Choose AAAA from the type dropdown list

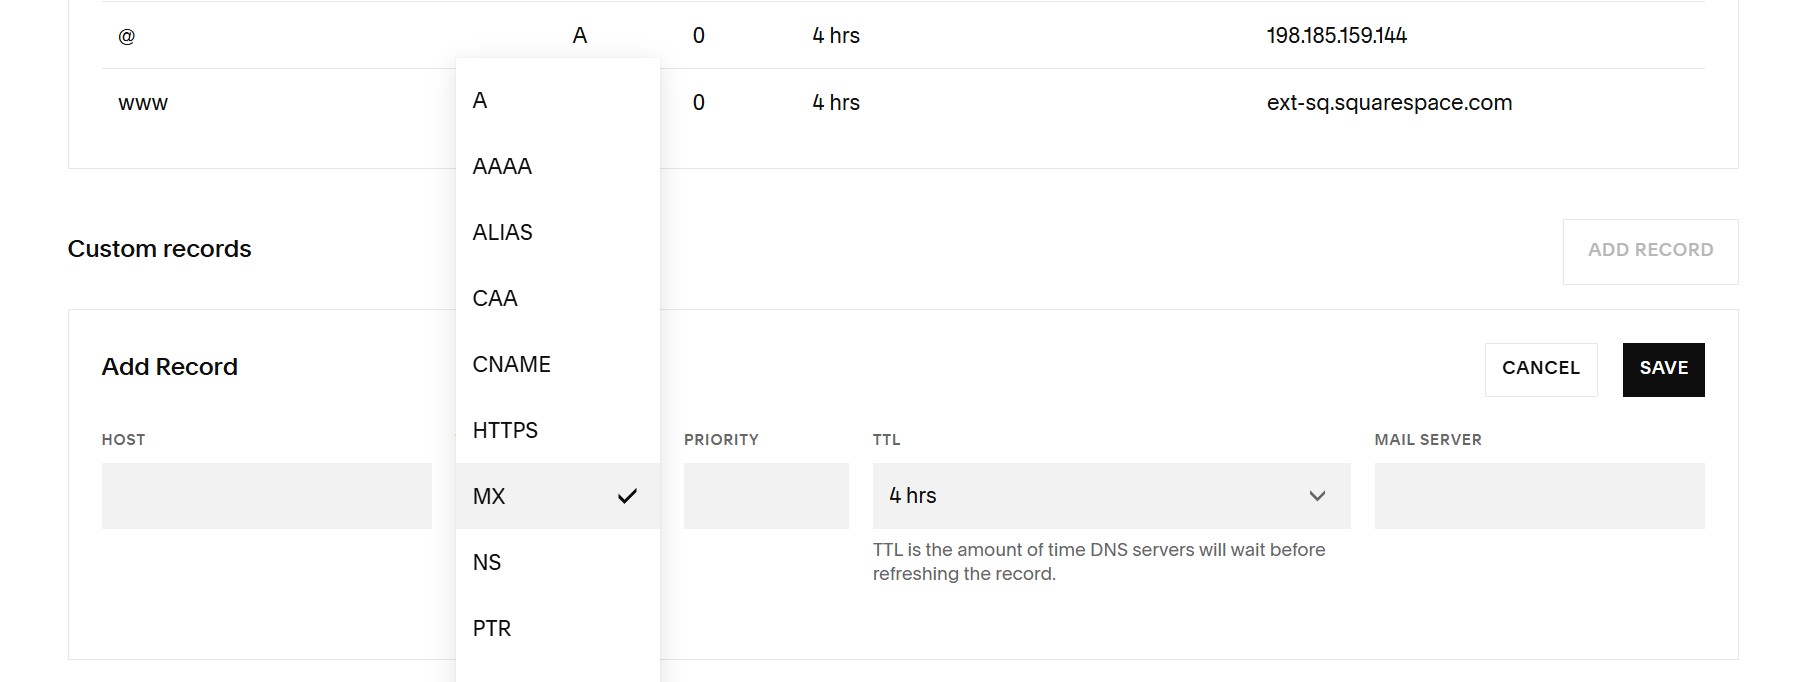[x=502, y=167]
